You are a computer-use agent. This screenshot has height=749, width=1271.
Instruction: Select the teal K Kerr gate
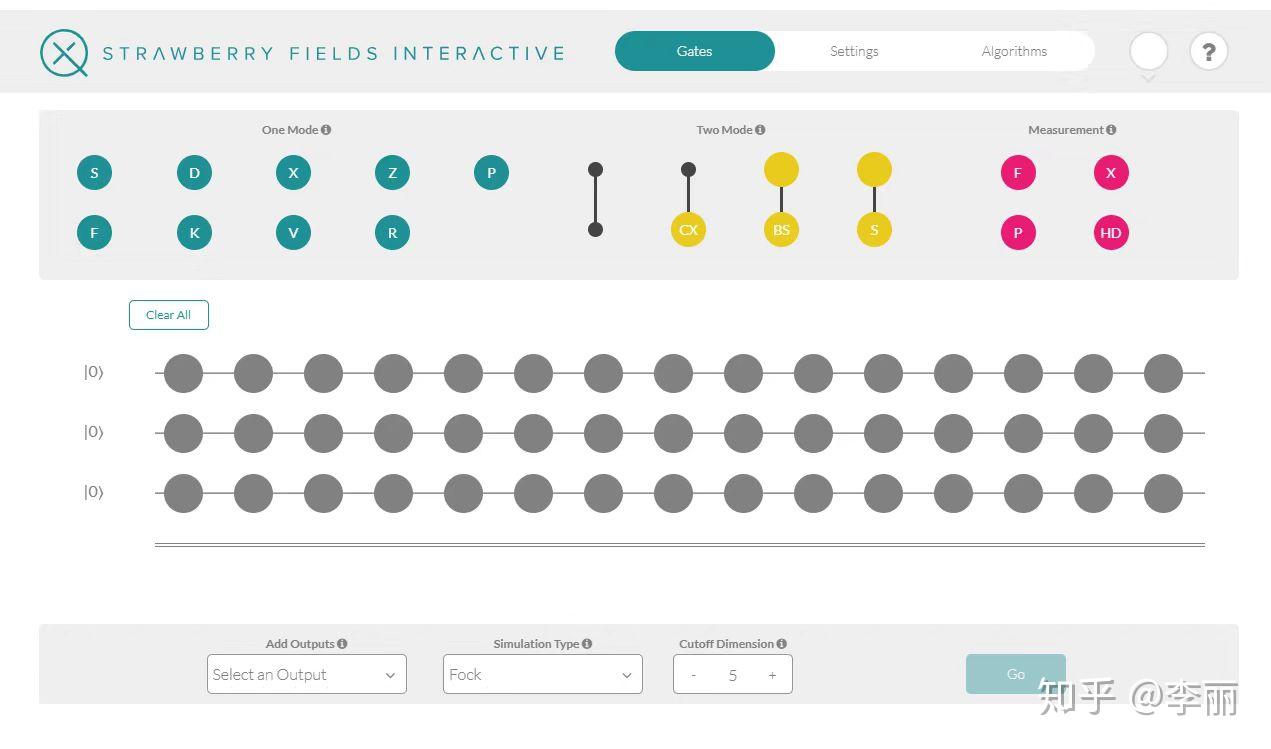[194, 232]
